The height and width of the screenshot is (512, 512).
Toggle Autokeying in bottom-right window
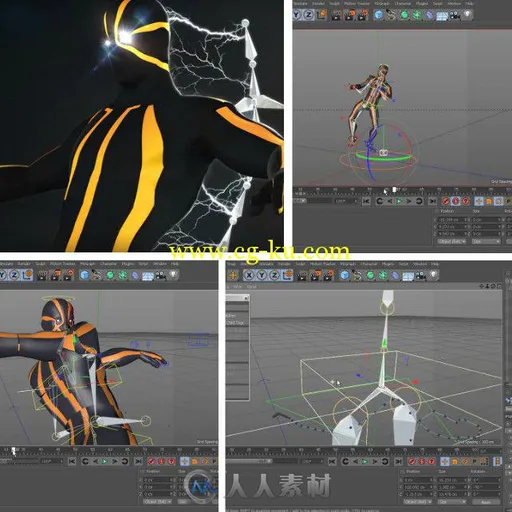pyautogui.click(x=422, y=461)
